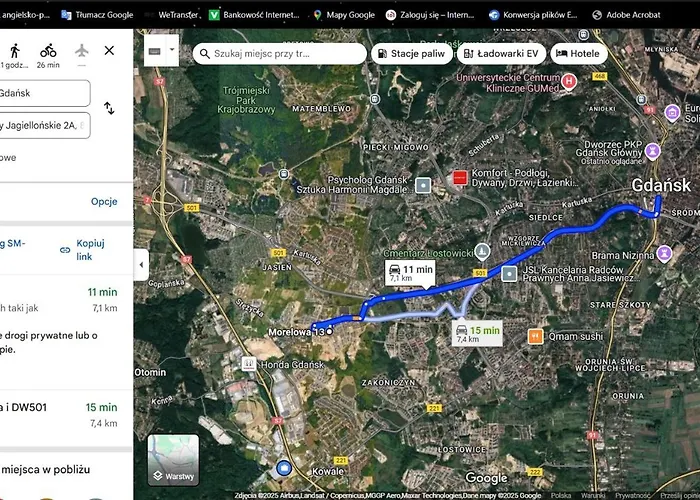The width and height of the screenshot is (700, 500).
Task: Collapse the side panel arrow
Action: pos(141,265)
